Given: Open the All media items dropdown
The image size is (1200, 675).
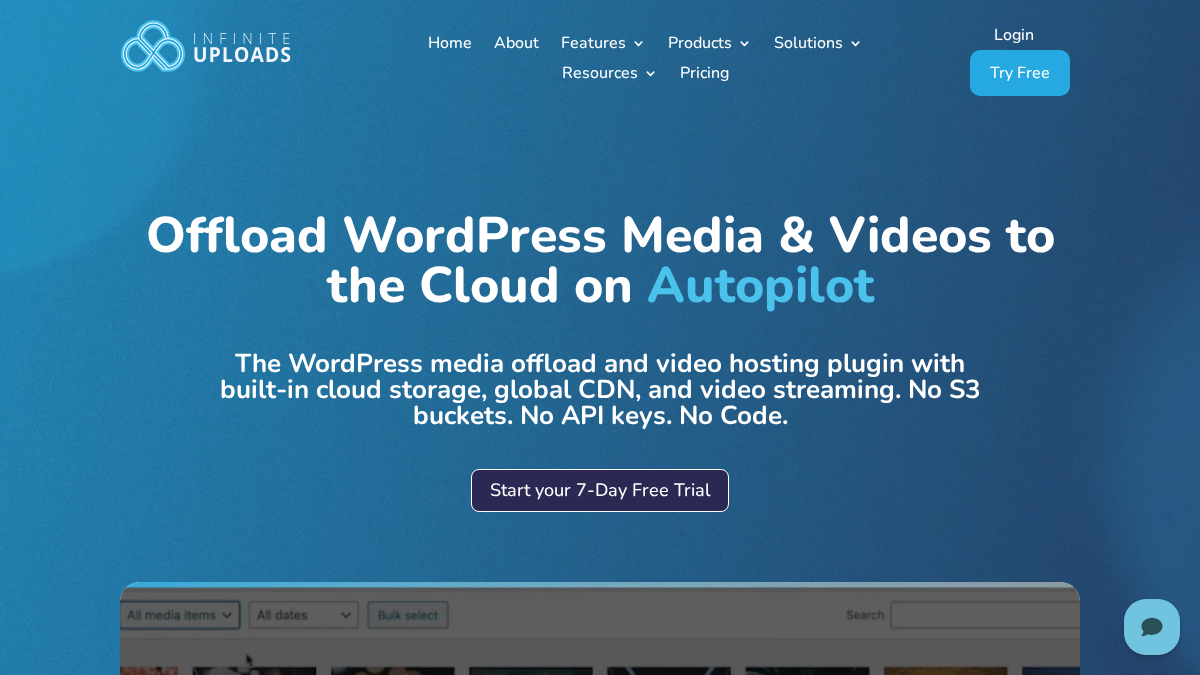Looking at the screenshot, I should tap(180, 615).
